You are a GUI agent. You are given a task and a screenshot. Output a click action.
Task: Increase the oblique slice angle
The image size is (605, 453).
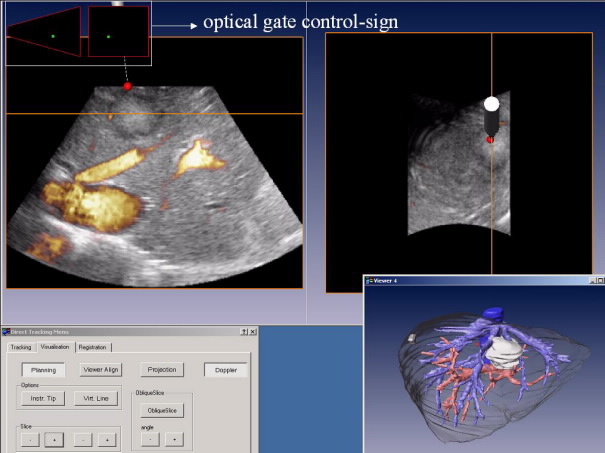tap(174, 439)
